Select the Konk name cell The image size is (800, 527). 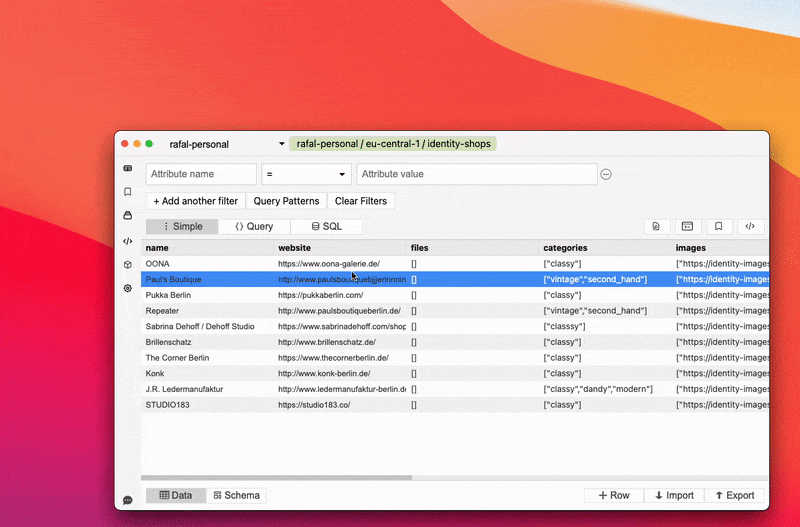click(207, 373)
